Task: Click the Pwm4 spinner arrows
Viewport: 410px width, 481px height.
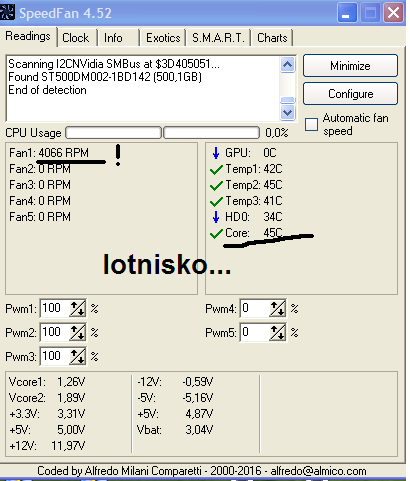Action: 277,308
